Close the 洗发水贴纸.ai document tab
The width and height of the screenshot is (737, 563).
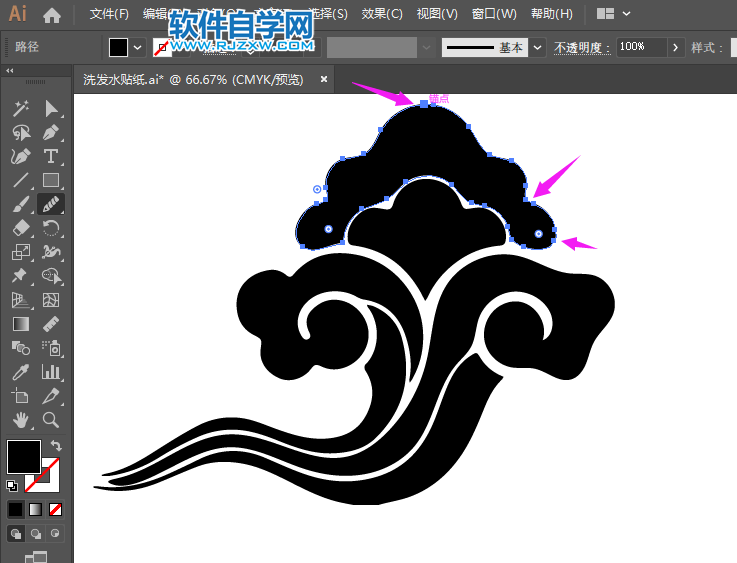coord(323,79)
